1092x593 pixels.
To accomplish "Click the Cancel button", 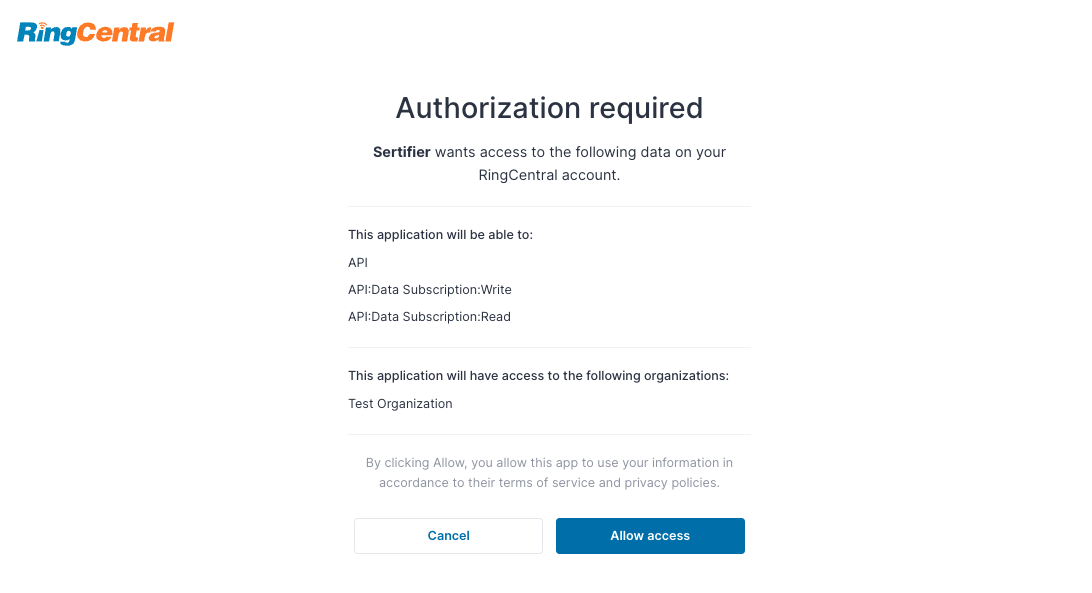I will tap(448, 536).
